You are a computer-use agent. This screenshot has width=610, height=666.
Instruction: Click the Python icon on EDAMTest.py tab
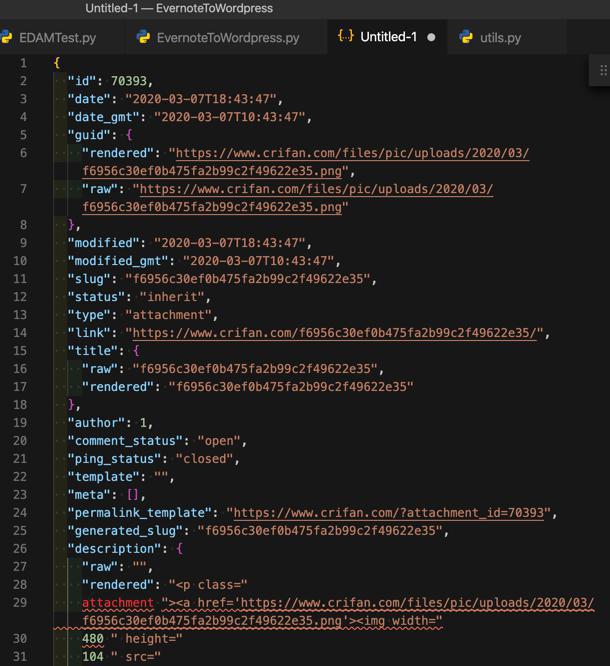6,37
